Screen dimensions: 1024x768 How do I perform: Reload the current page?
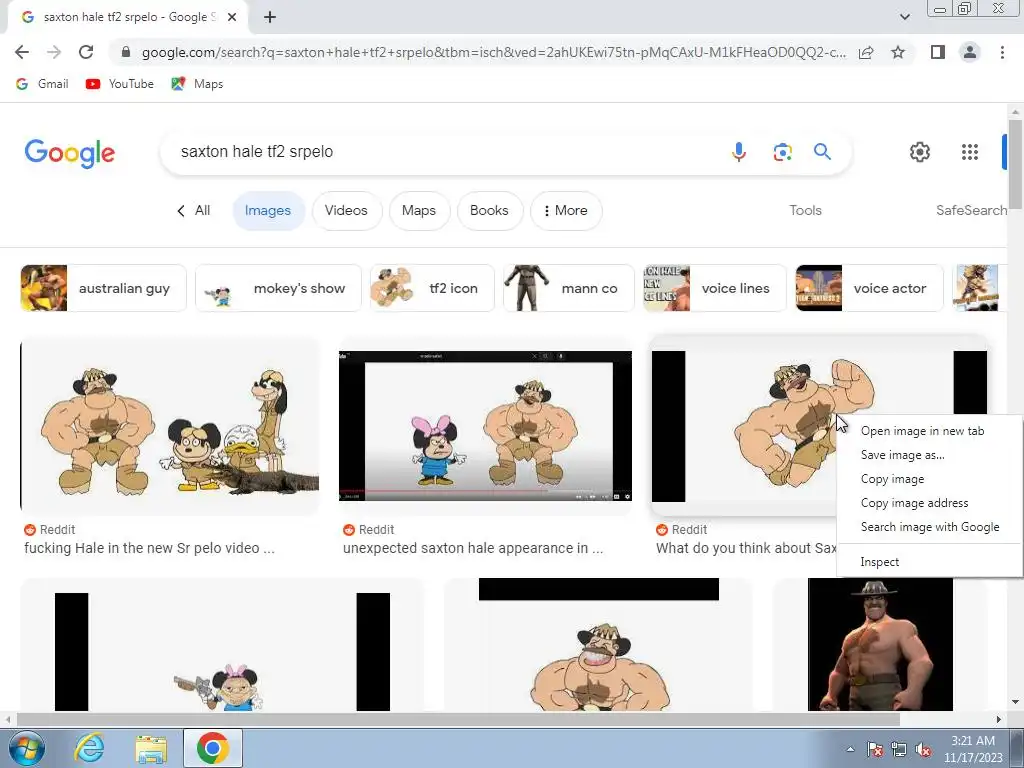[86, 52]
